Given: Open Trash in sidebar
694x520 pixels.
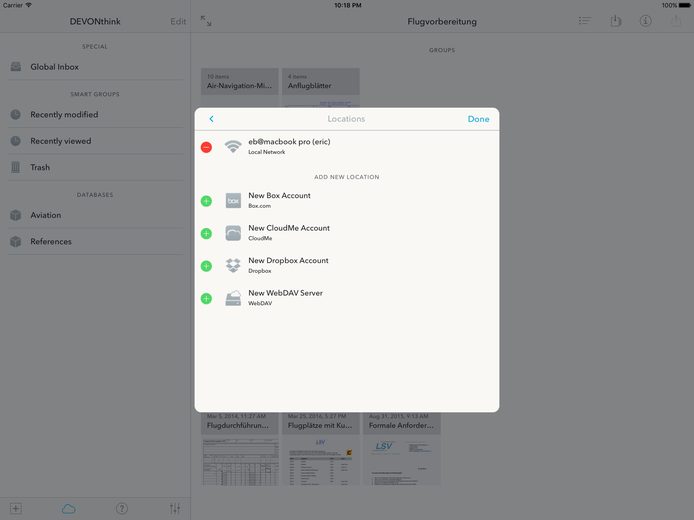Looking at the screenshot, I should click(95, 167).
